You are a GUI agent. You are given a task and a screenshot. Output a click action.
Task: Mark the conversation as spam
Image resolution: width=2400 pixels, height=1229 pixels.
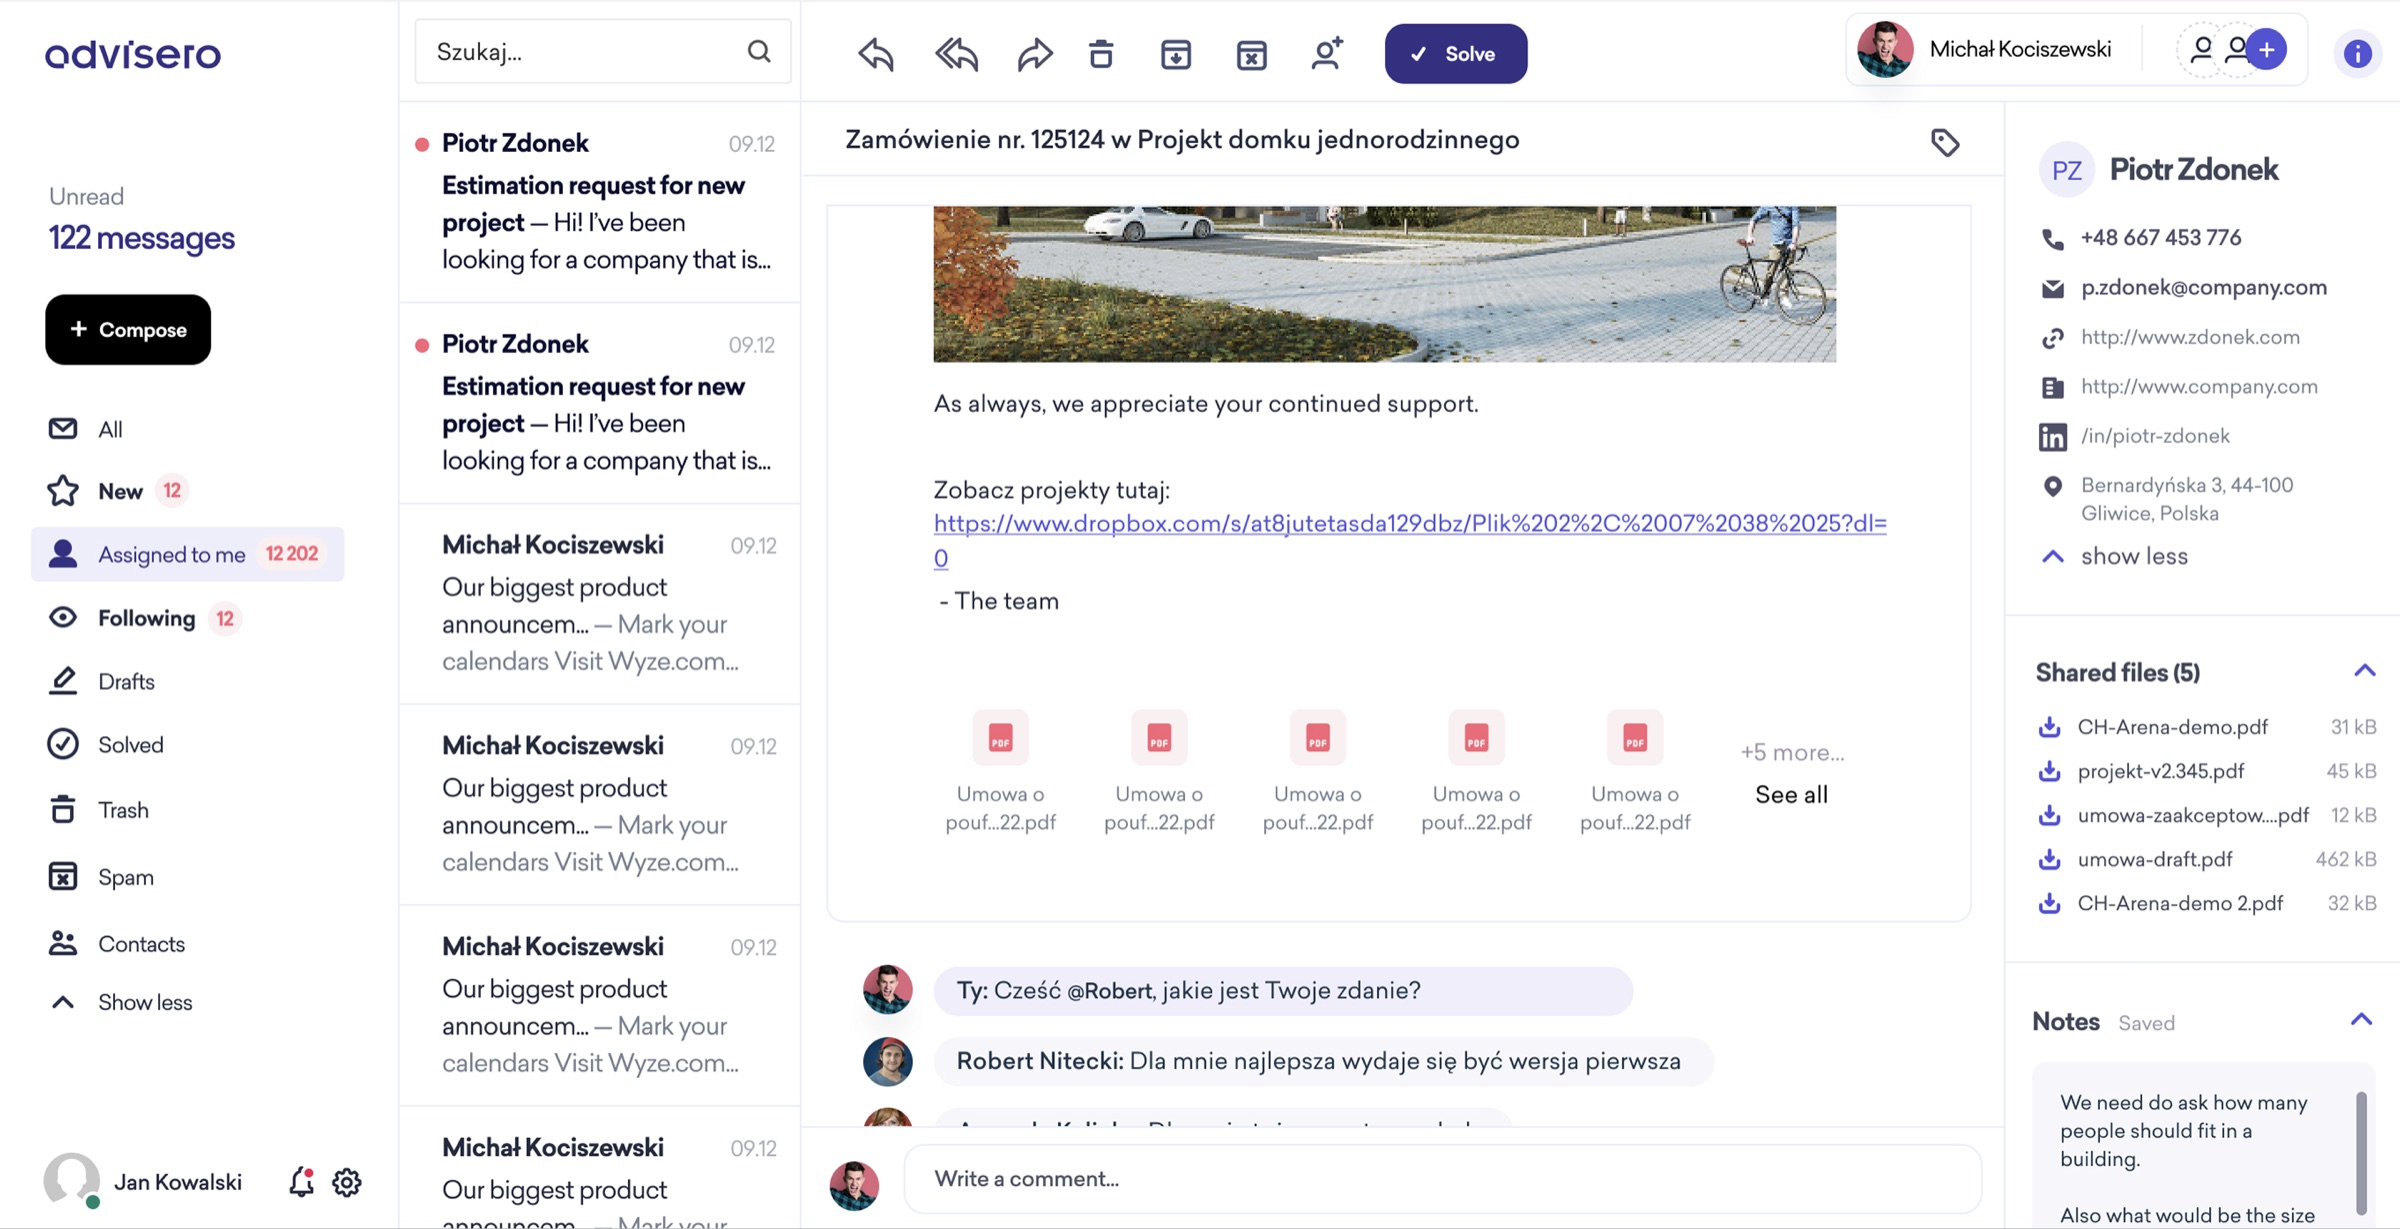(1251, 54)
